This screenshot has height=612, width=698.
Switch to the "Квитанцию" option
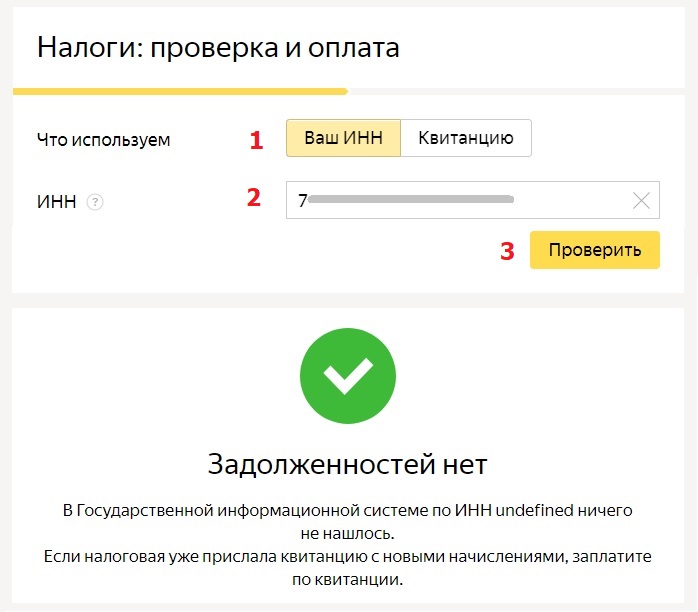click(465, 138)
